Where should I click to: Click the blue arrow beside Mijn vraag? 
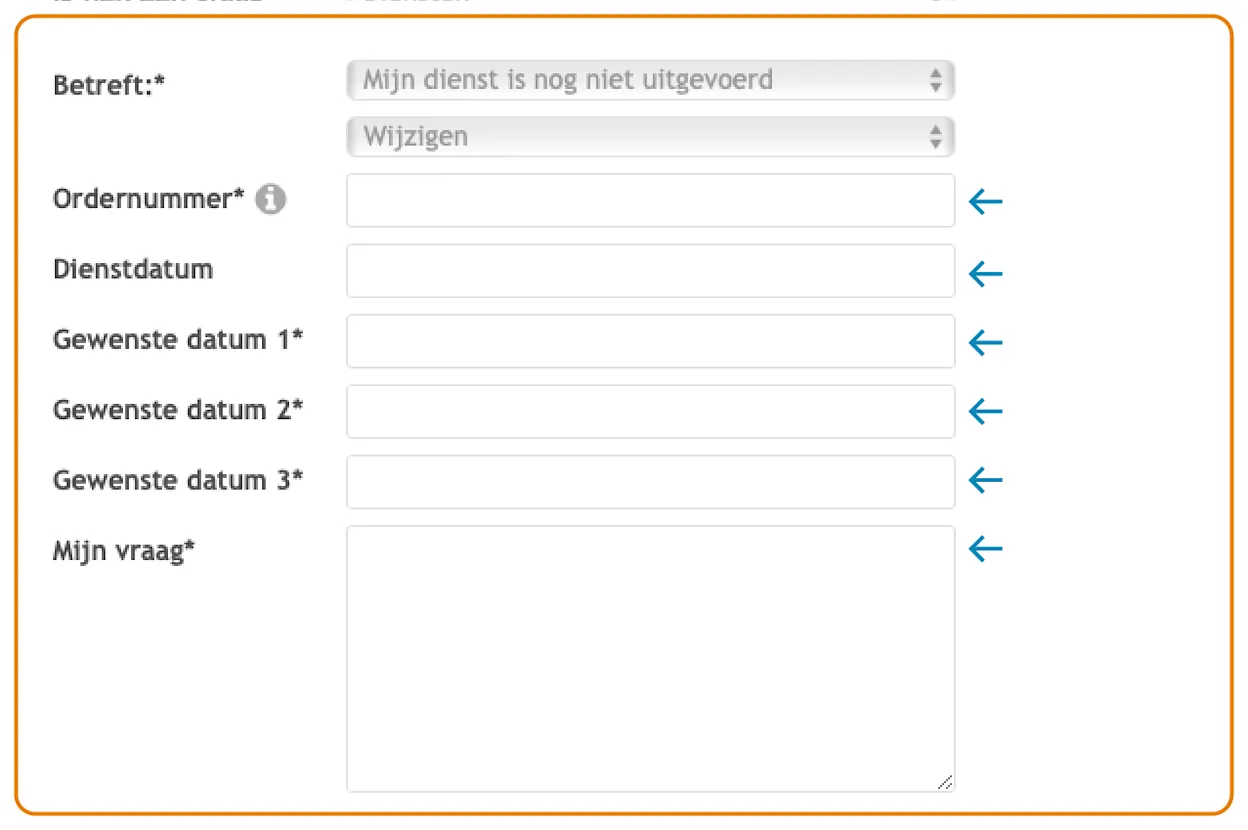[x=985, y=548]
